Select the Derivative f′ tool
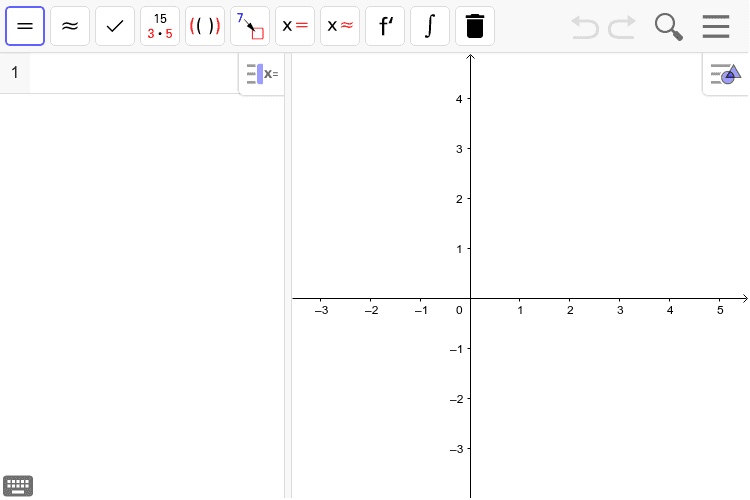 pyautogui.click(x=385, y=26)
